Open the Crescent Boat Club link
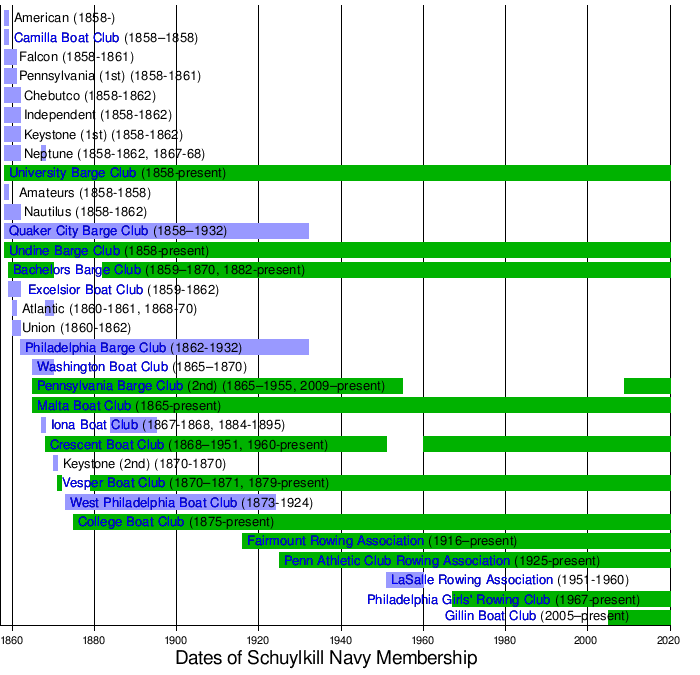 click(x=106, y=444)
